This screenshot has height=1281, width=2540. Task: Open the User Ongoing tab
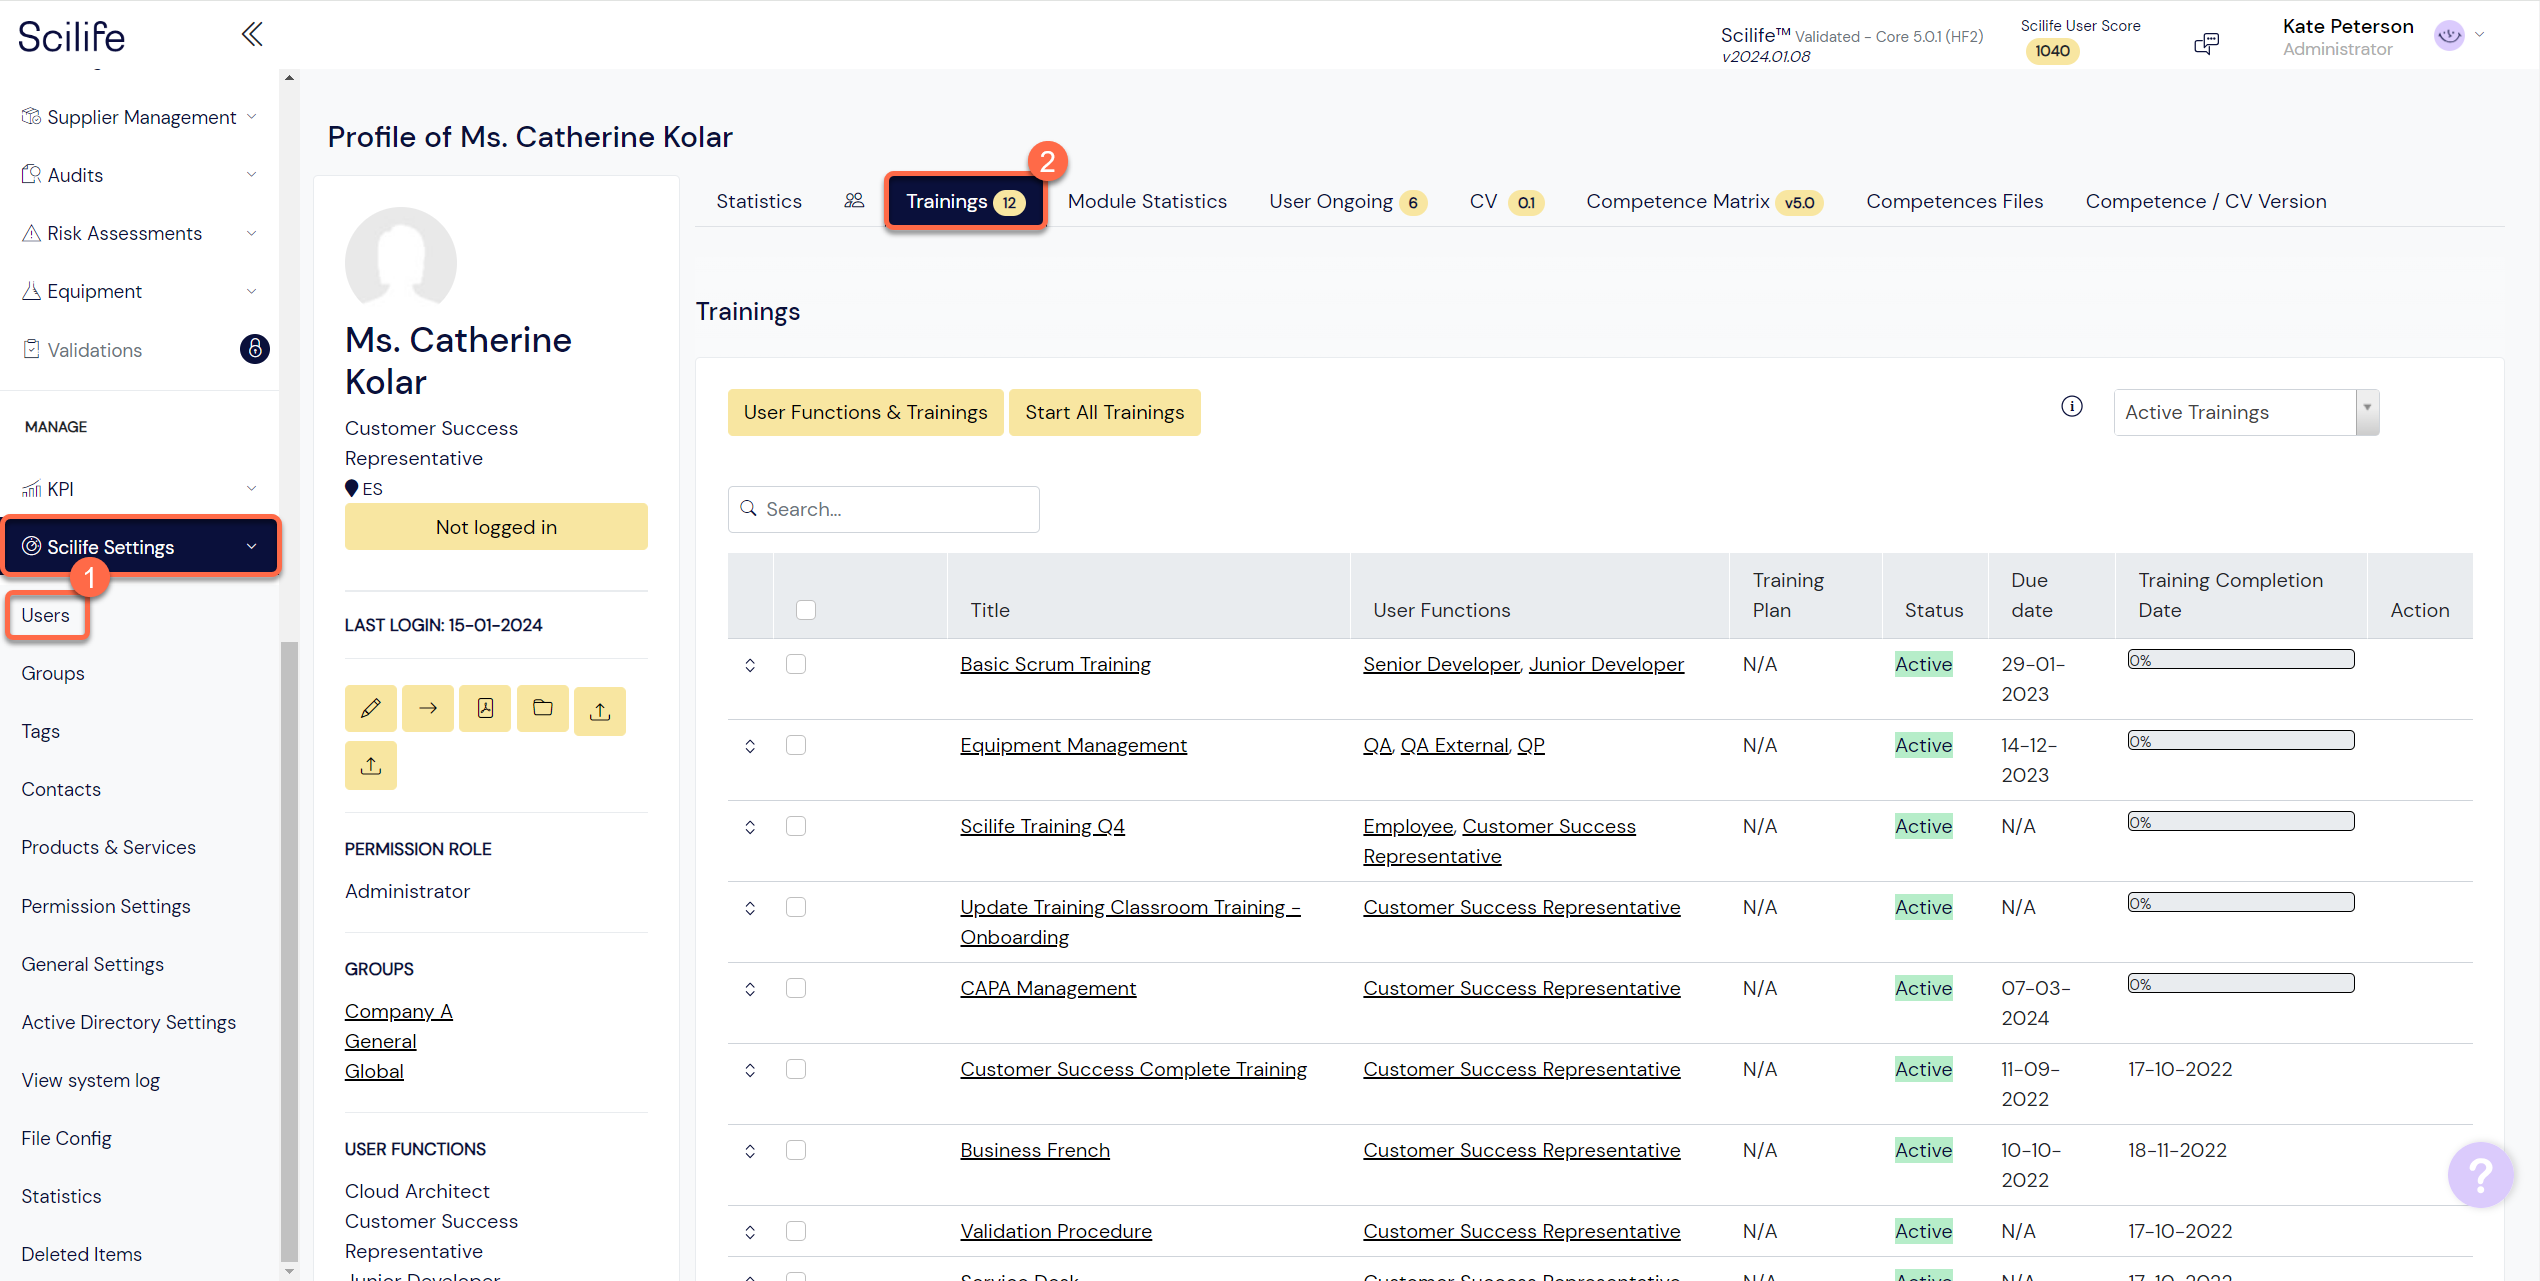point(1347,201)
